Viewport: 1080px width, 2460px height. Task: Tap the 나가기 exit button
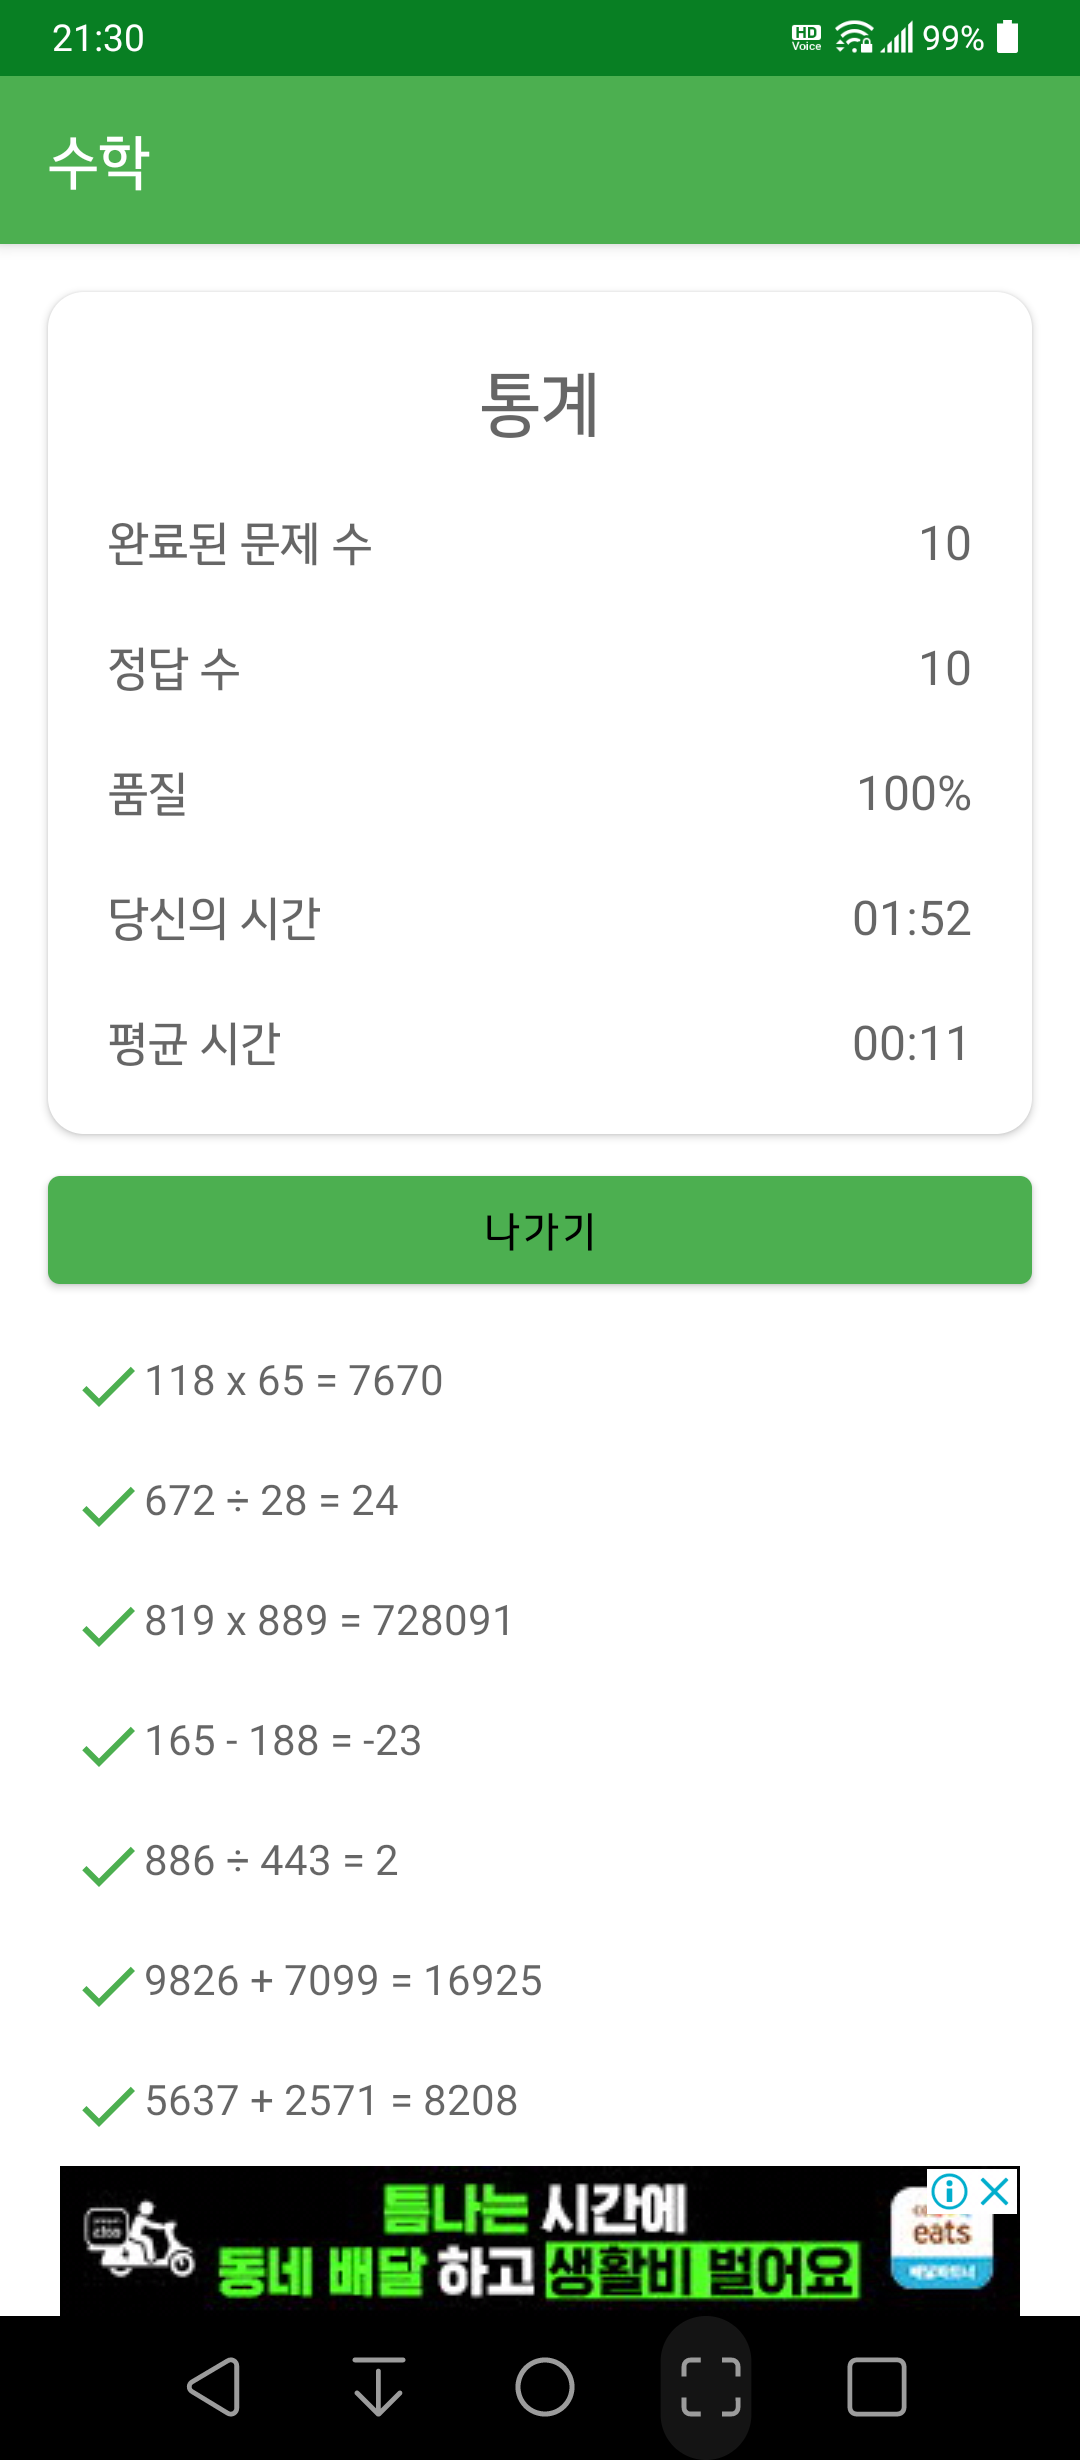(x=540, y=1230)
